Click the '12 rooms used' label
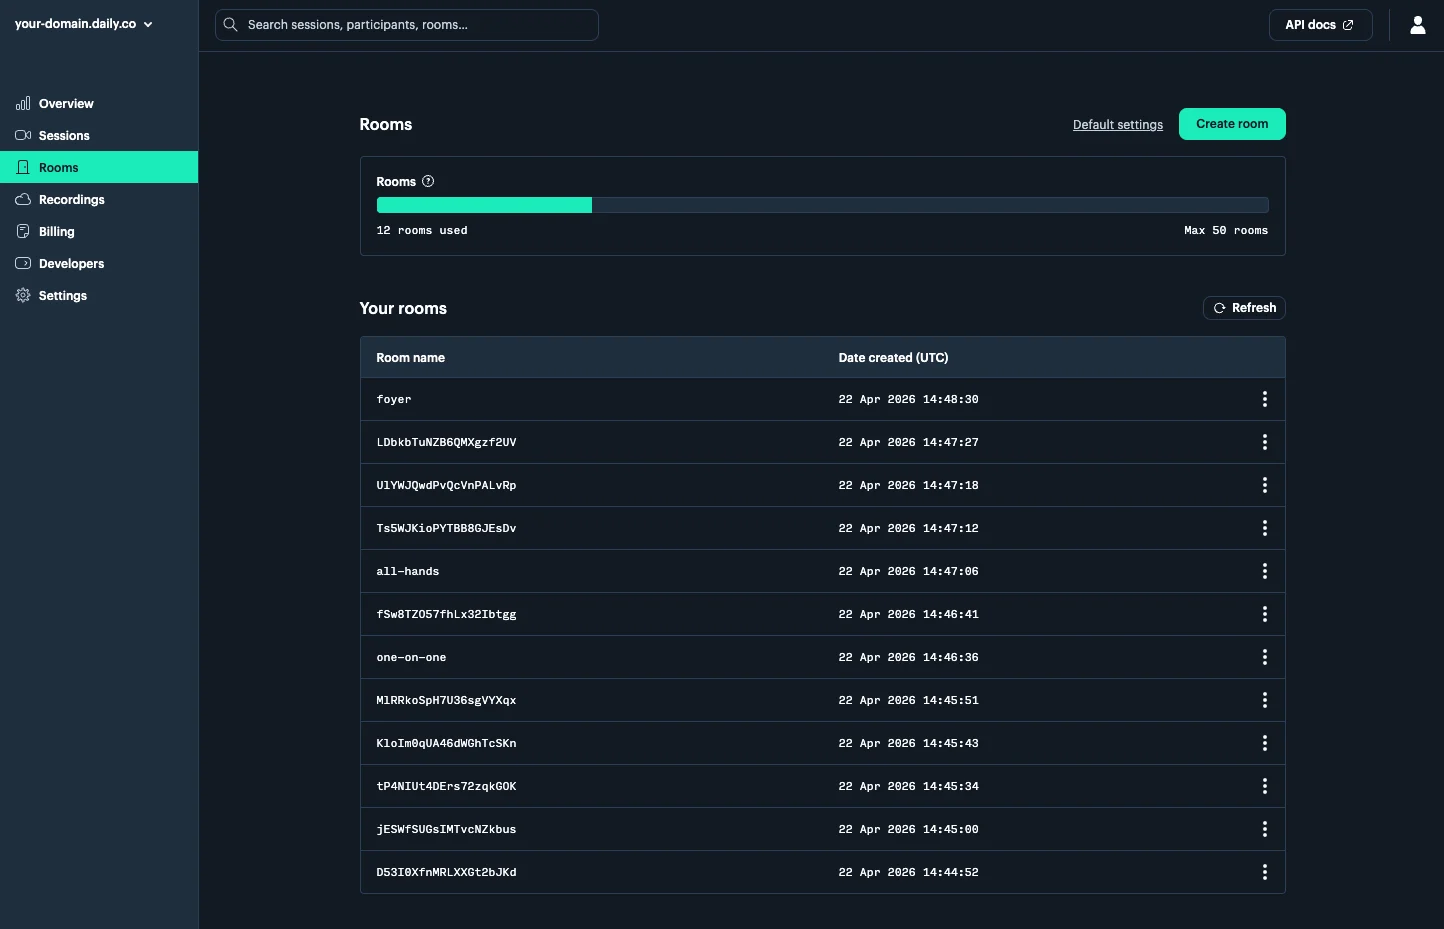 [422, 230]
